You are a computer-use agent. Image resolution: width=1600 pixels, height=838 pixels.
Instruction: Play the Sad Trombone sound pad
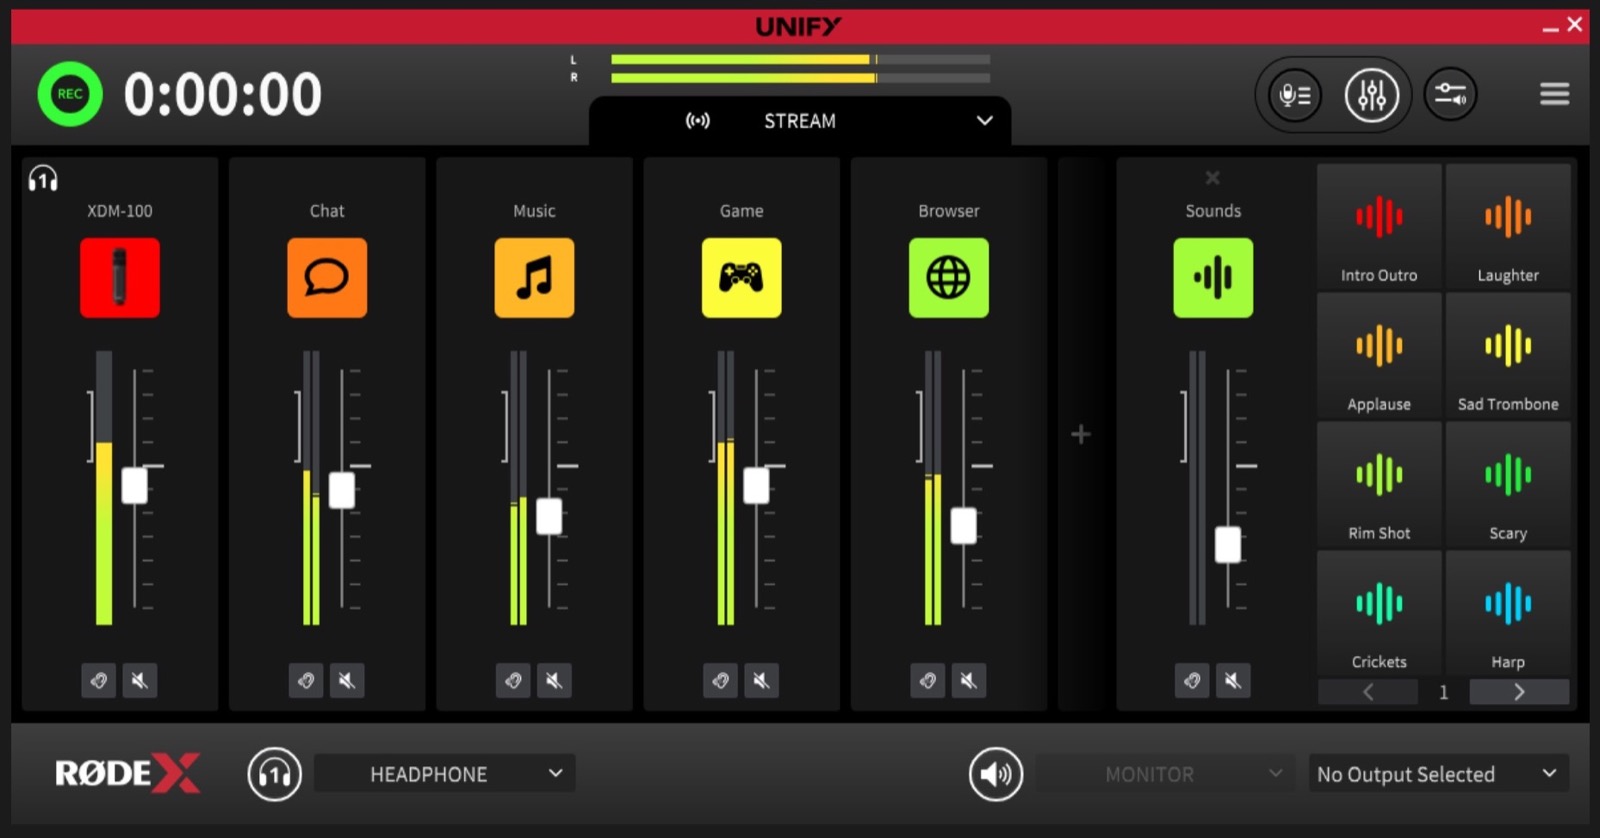[x=1508, y=356]
